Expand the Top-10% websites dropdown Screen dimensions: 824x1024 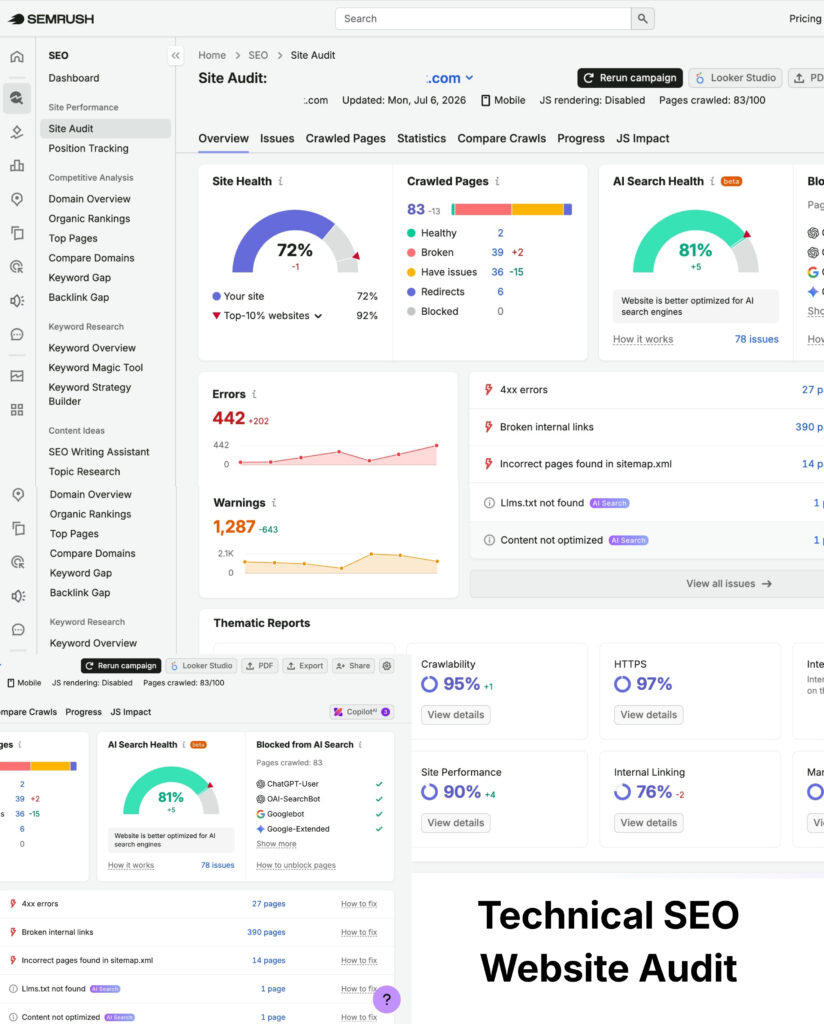pos(318,316)
